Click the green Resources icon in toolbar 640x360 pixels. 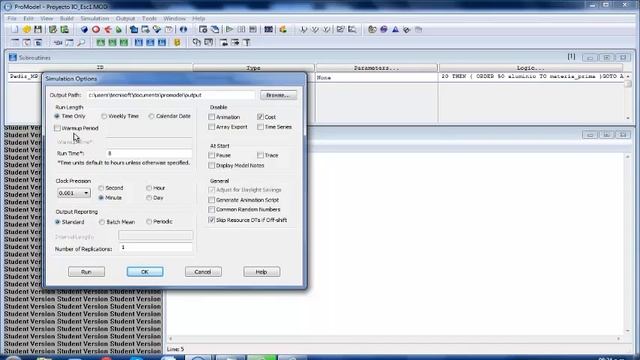[119, 29]
